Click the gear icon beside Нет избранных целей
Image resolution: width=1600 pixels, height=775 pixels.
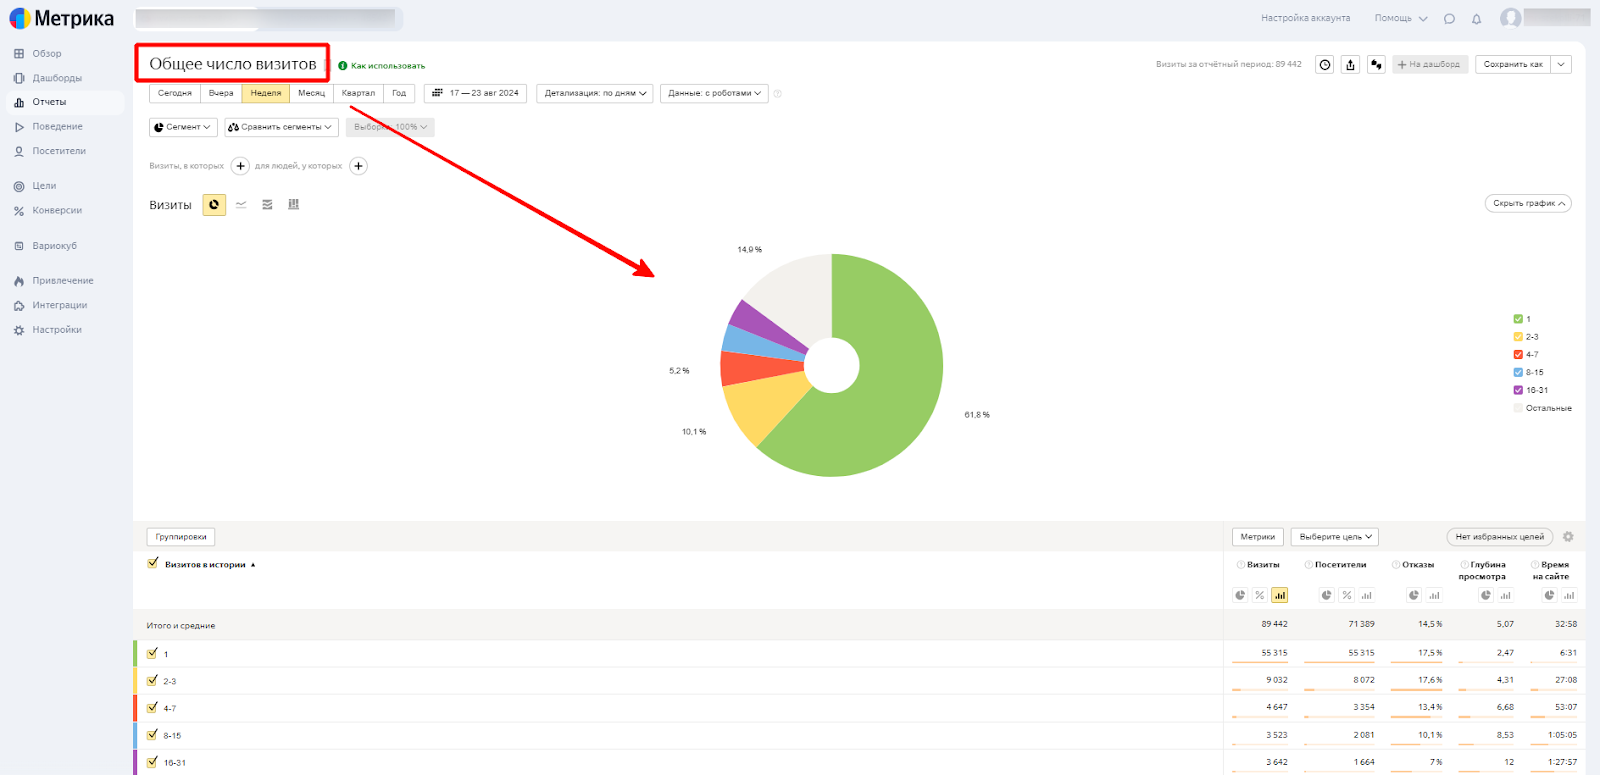[x=1568, y=537]
